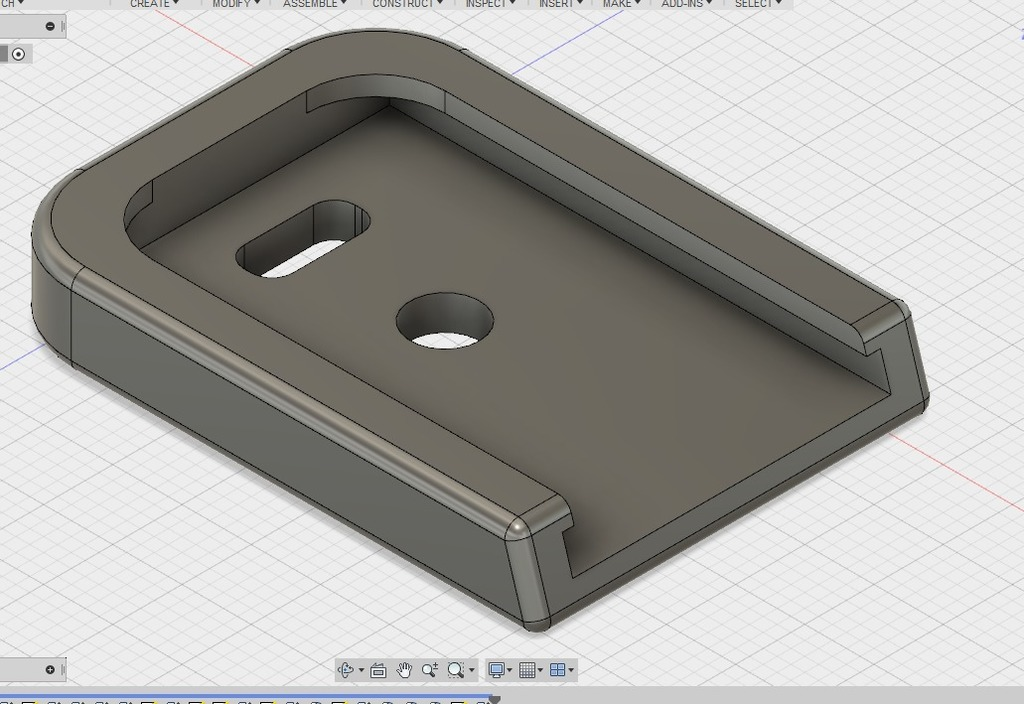Open the INSPECT menu
1024x704 pixels.
[x=487, y=4]
